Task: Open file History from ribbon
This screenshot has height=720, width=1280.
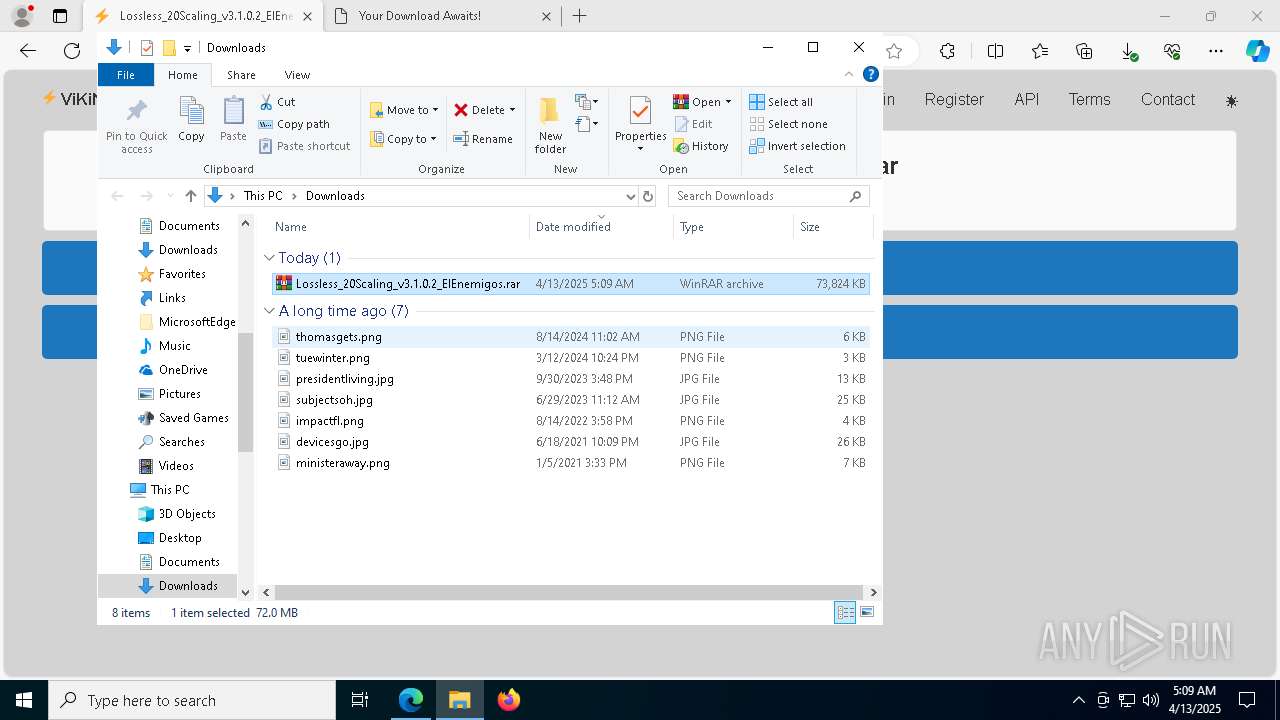Action: click(701, 146)
